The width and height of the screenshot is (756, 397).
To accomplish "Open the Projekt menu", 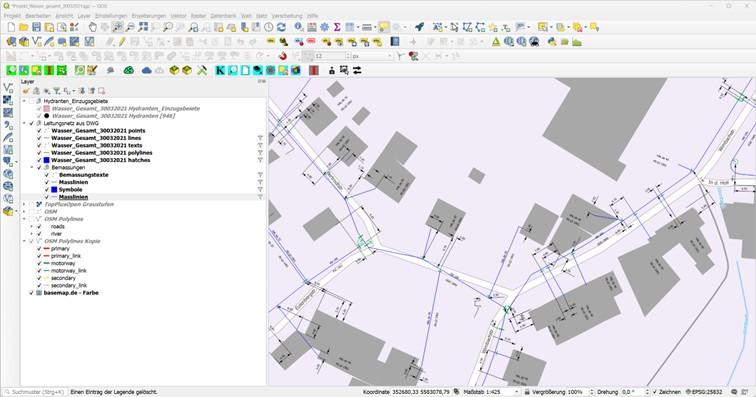I will pos(12,16).
